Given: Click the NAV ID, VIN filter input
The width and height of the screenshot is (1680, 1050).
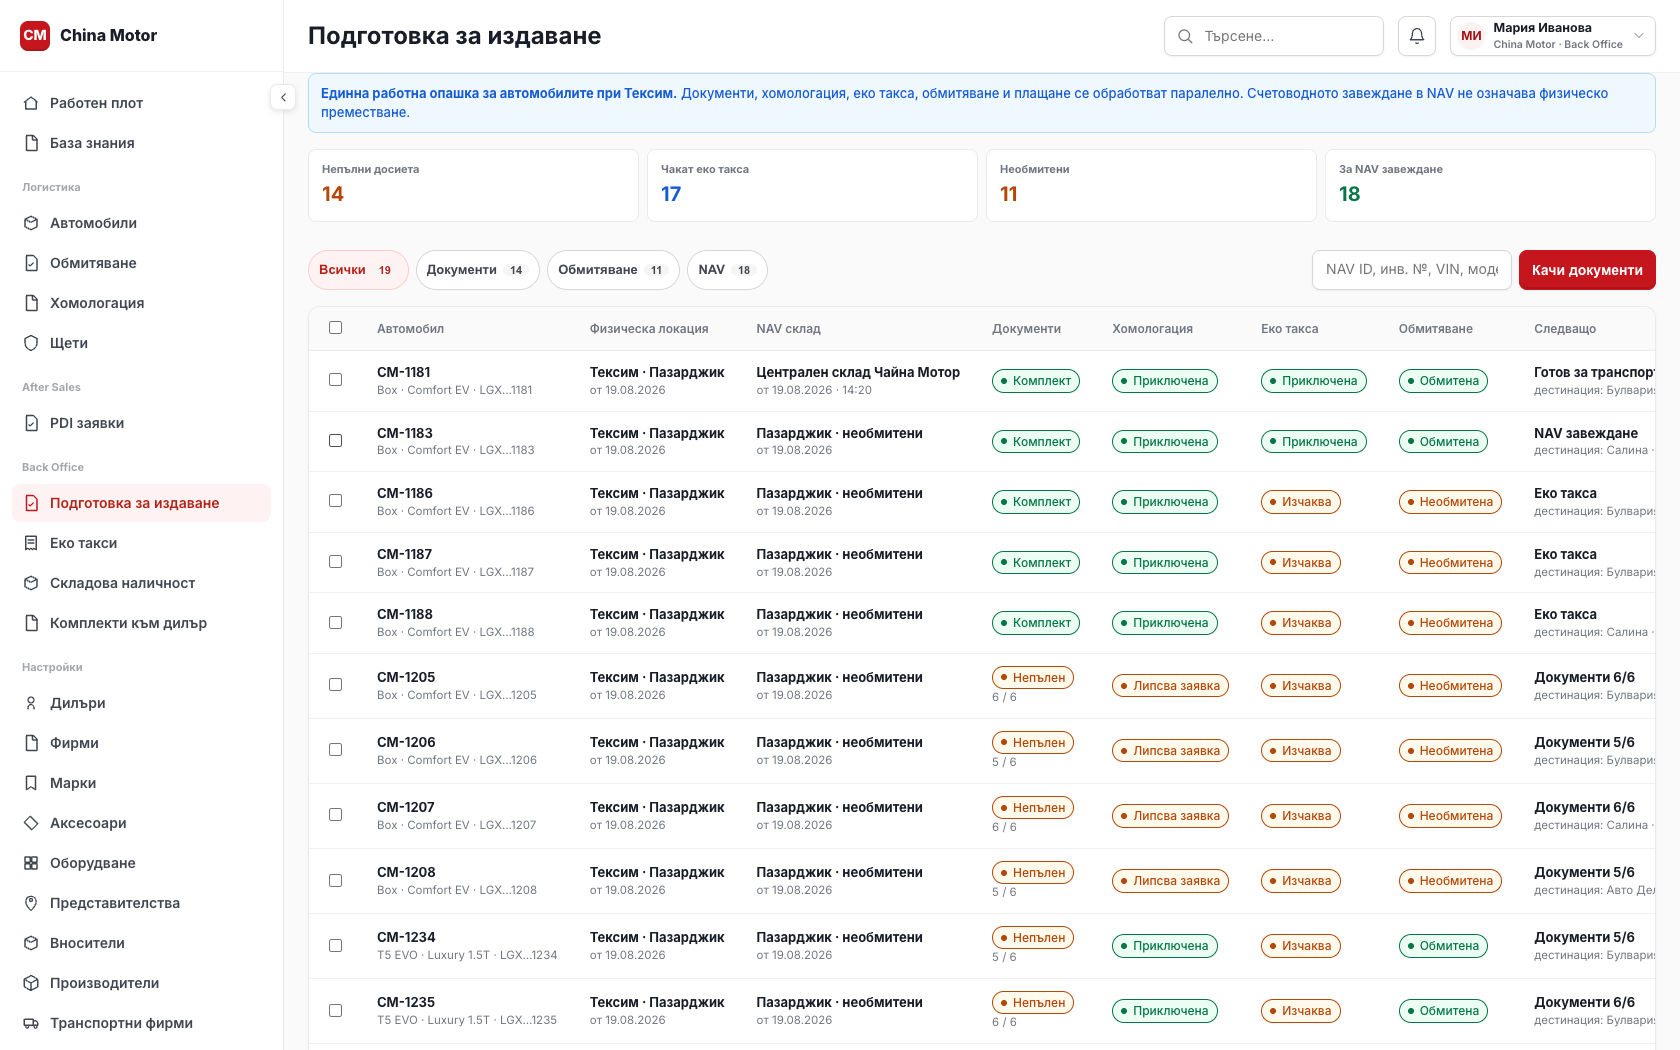Looking at the screenshot, I should [x=1411, y=269].
